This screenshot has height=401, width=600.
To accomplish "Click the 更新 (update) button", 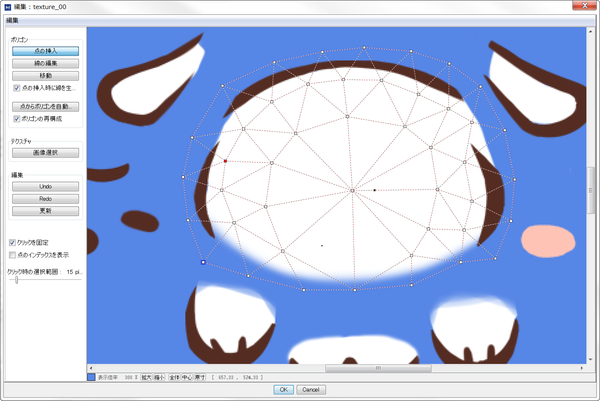I will pos(46,211).
